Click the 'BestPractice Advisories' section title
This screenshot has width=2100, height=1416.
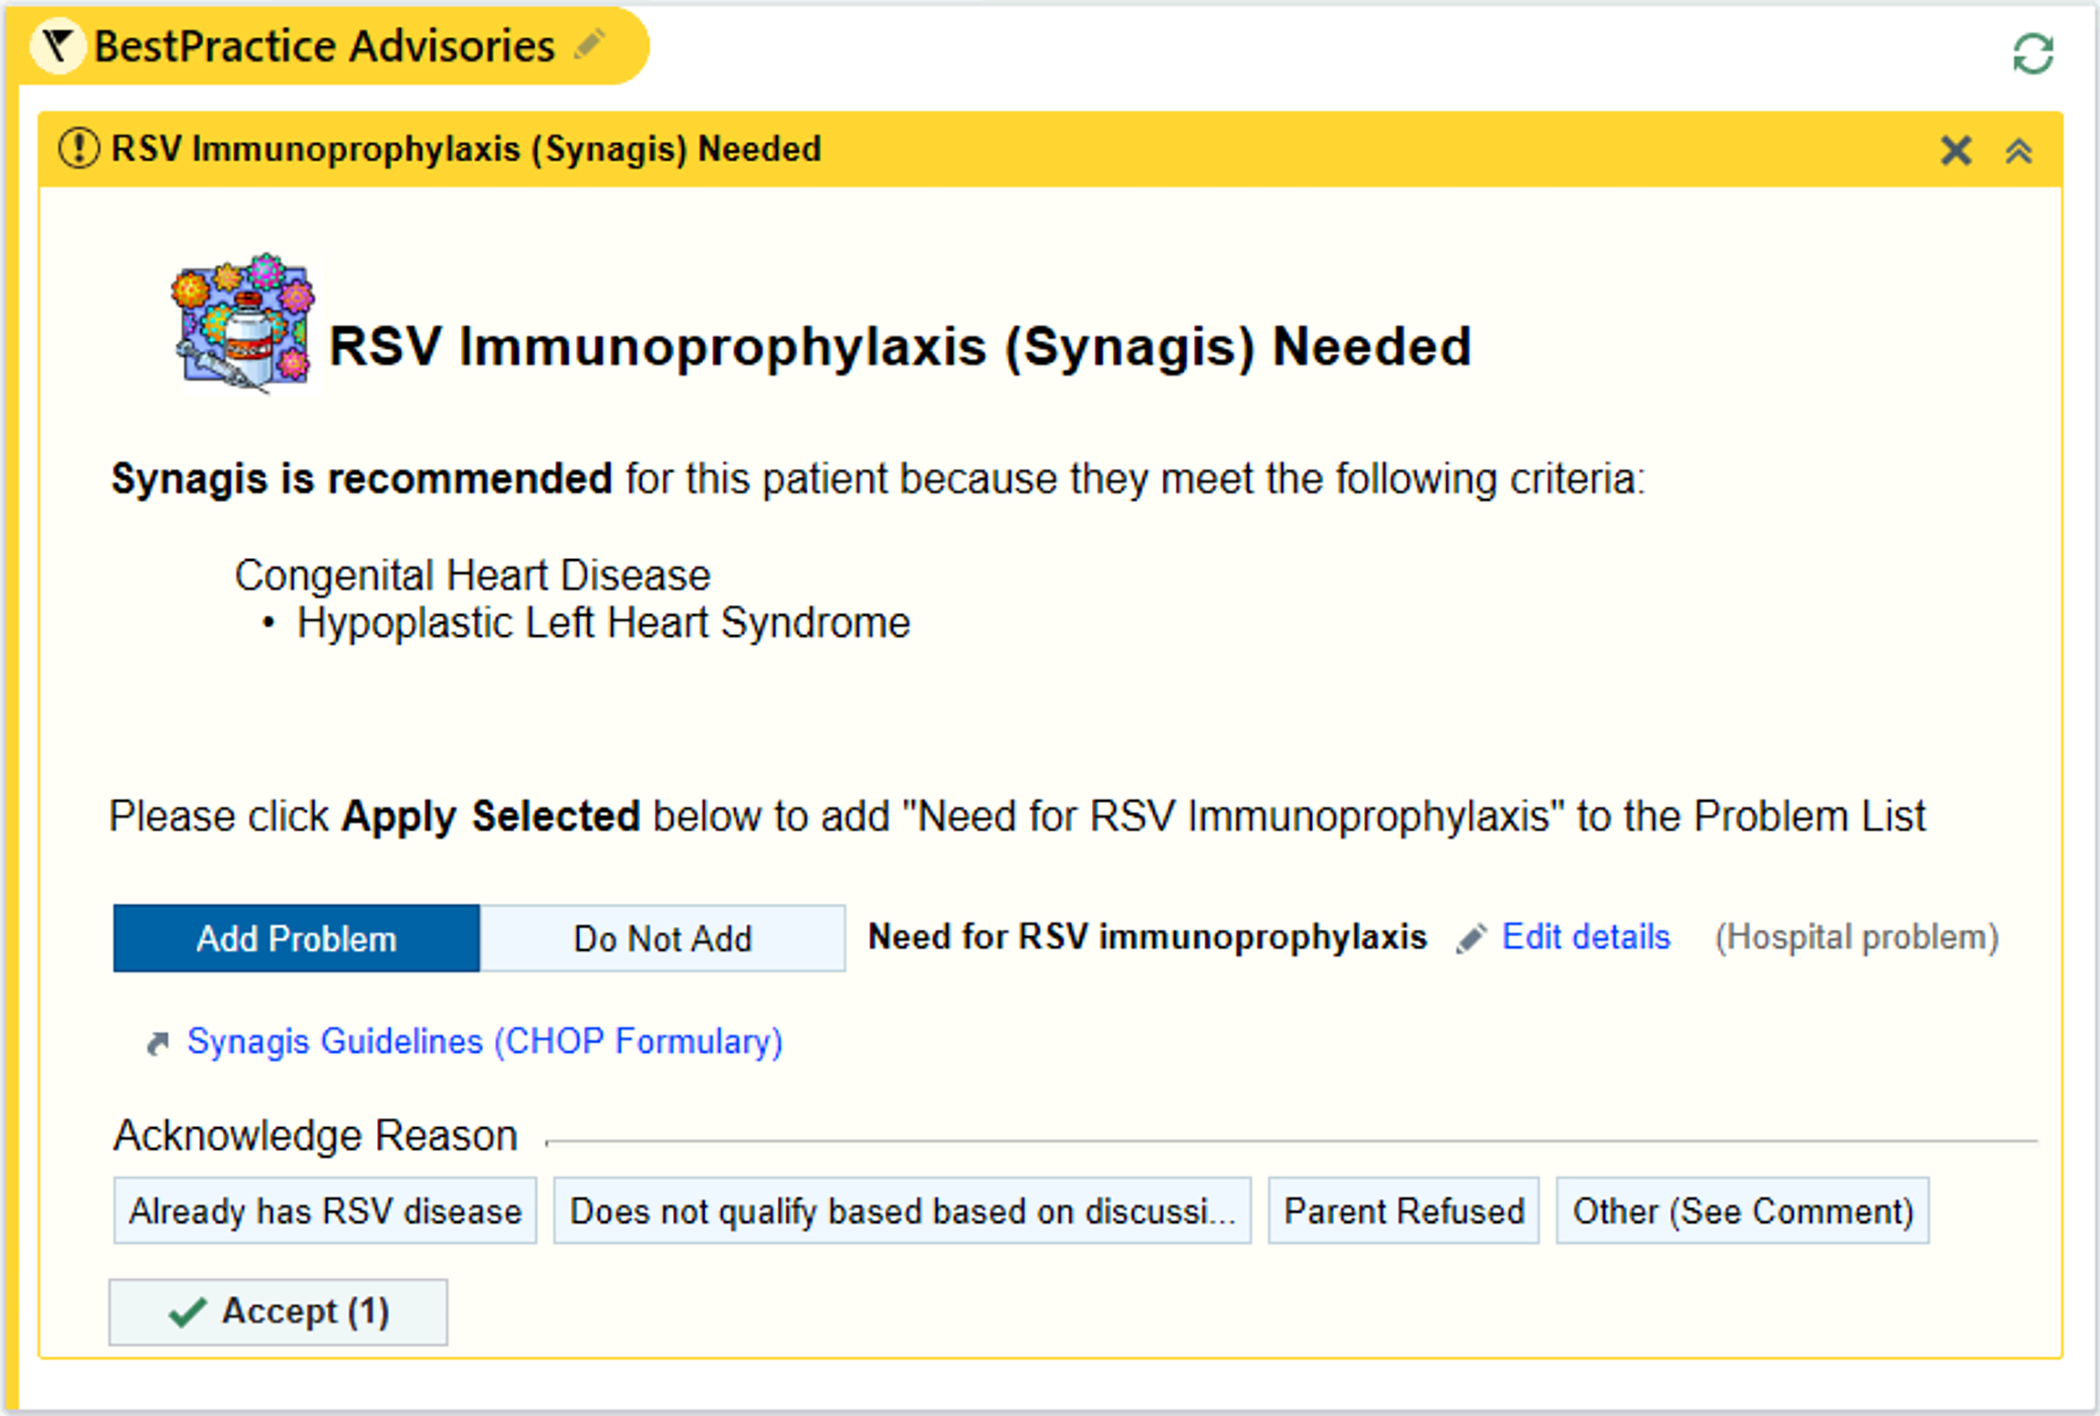click(324, 46)
